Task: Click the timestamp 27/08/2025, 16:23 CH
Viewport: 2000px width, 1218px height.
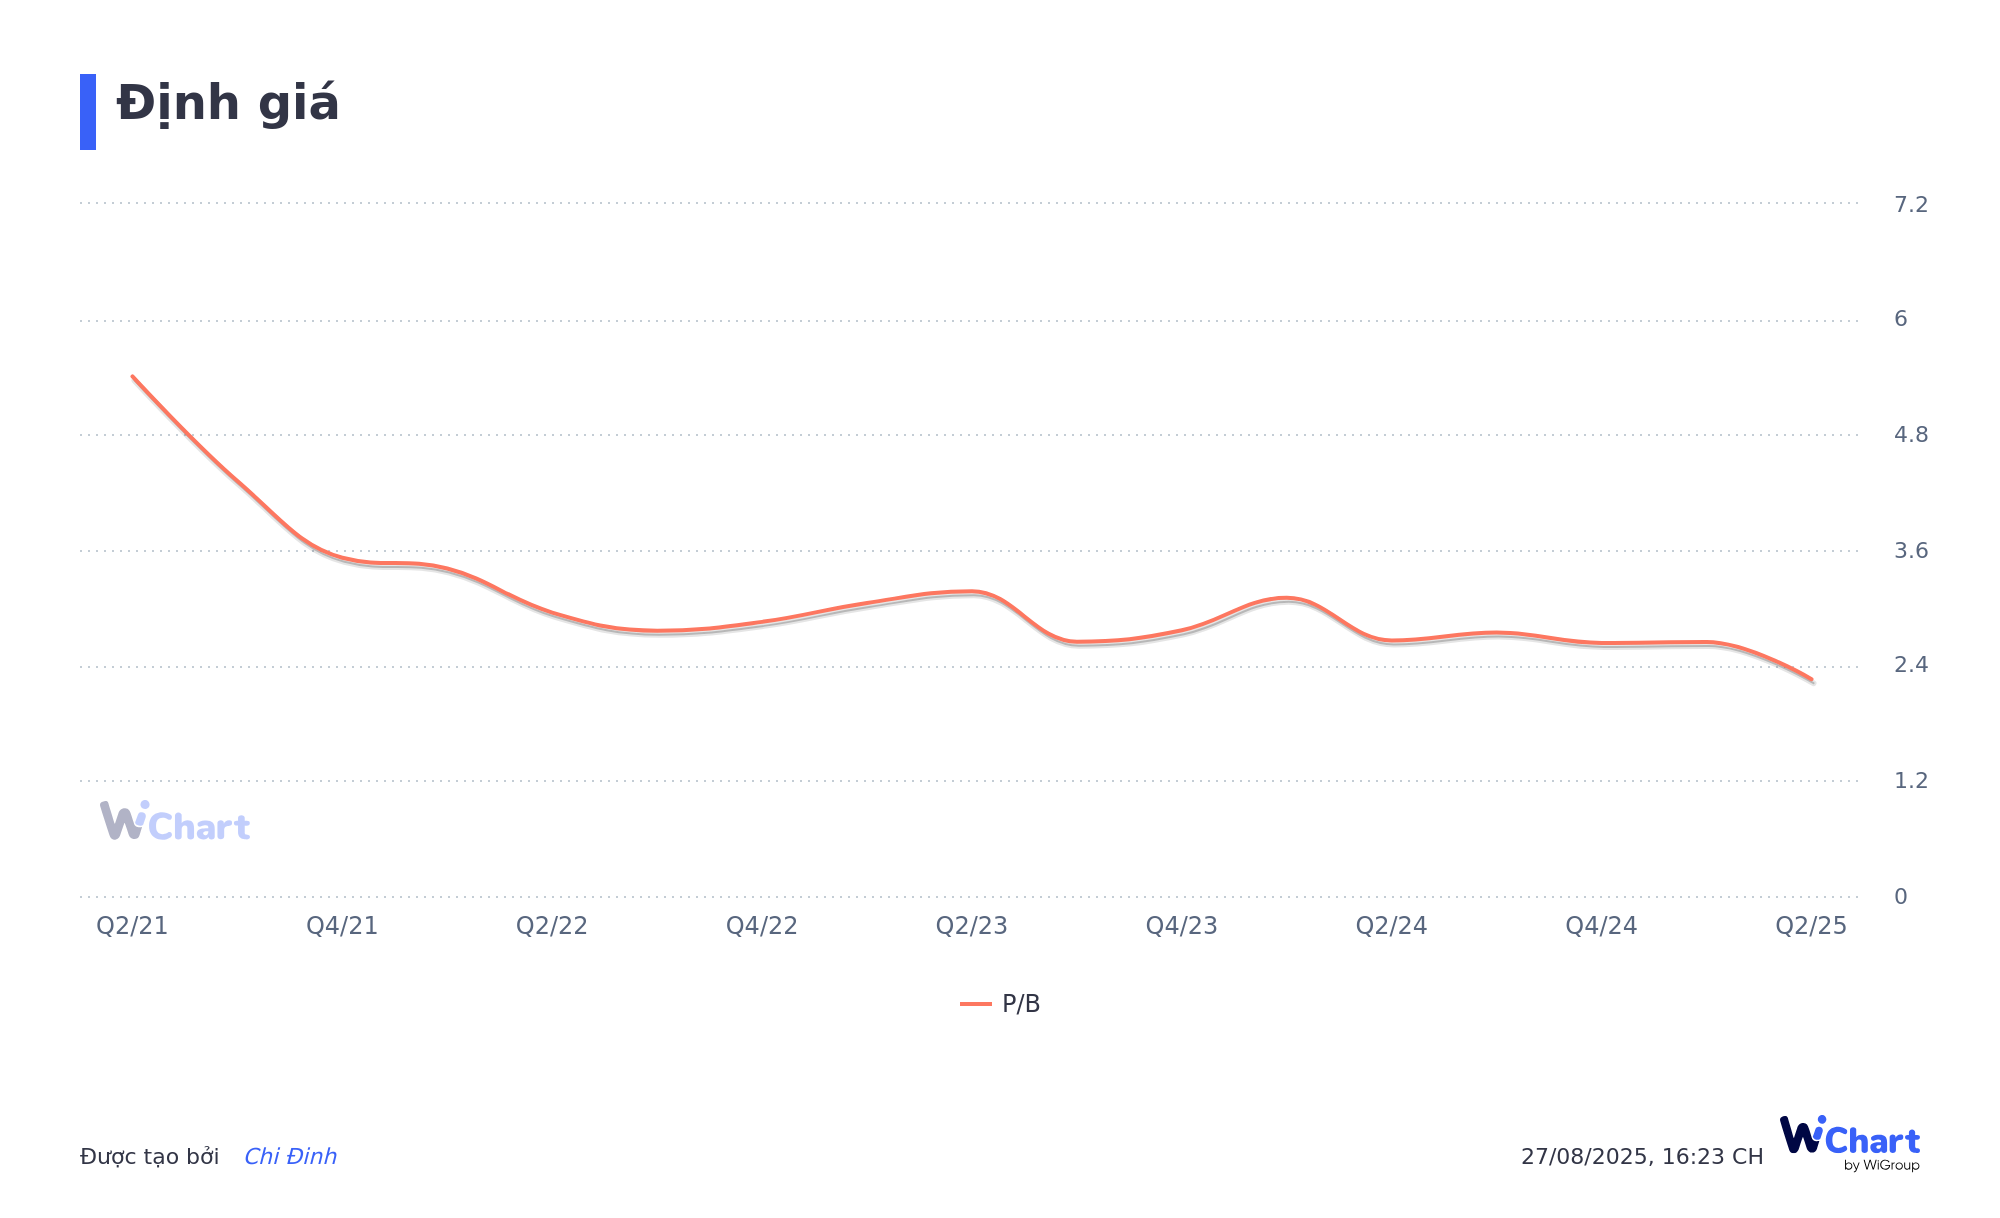Action: [1642, 1157]
